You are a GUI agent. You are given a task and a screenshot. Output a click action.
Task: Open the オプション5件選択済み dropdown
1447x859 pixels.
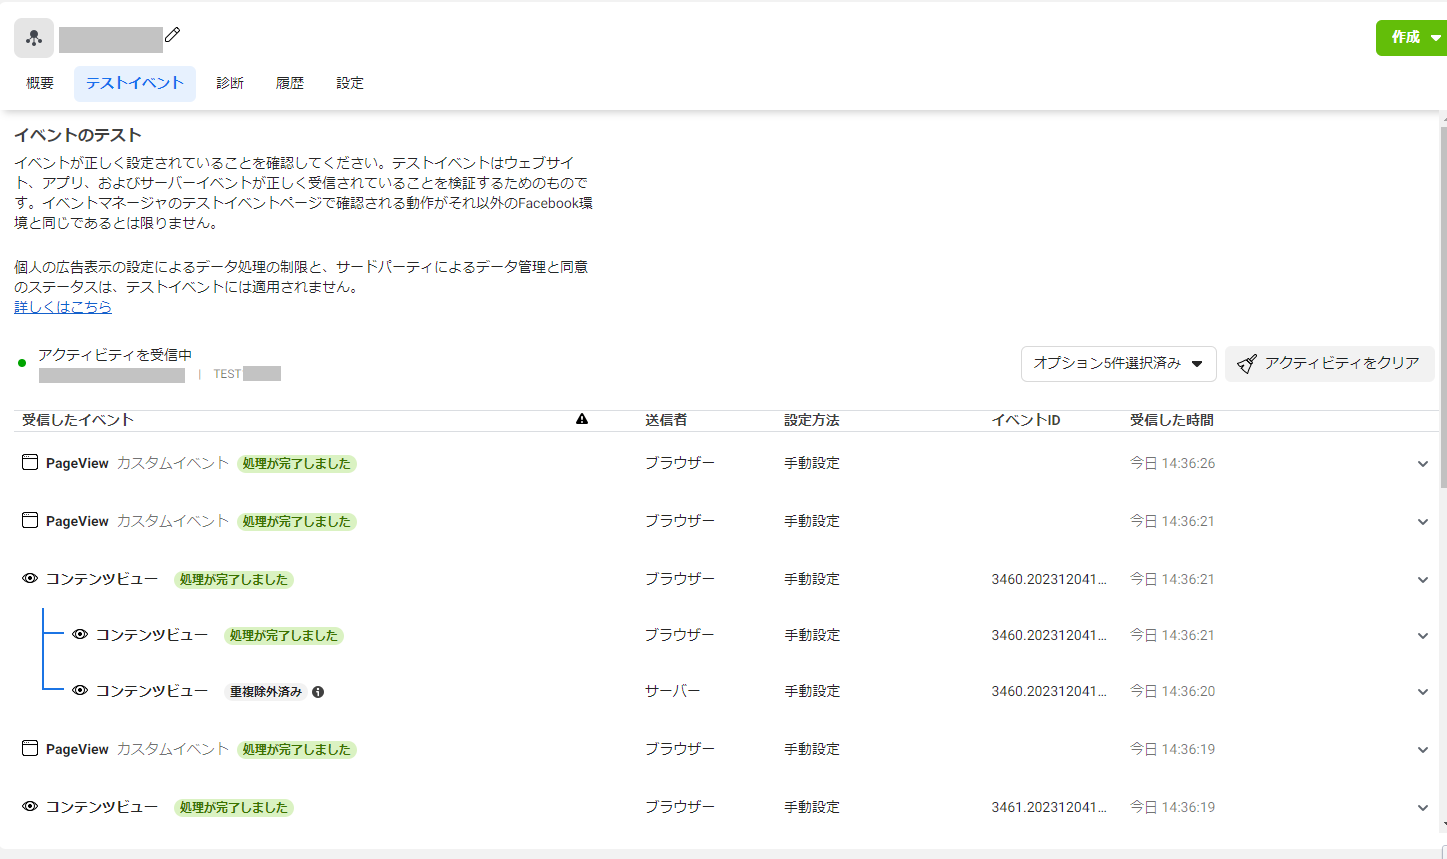tap(1118, 364)
